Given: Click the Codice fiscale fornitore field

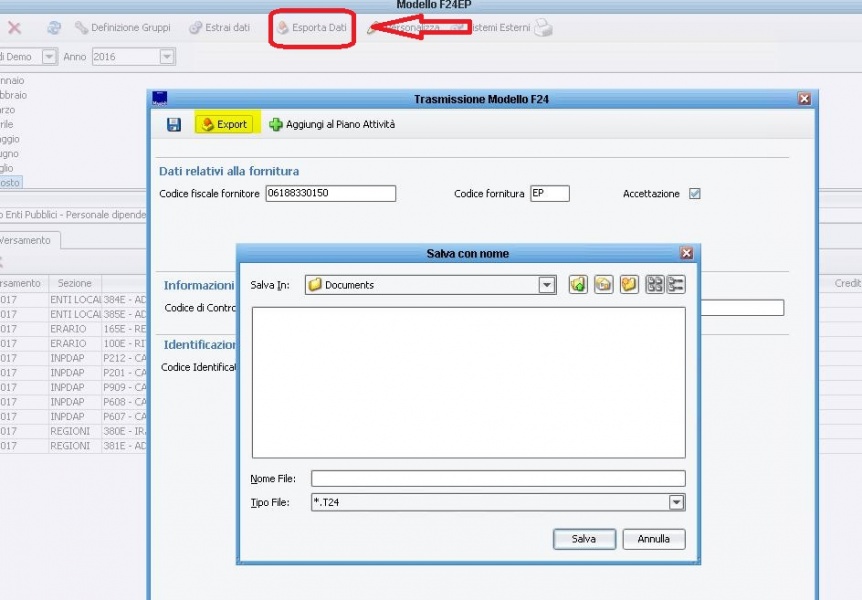Looking at the screenshot, I should click(330, 193).
